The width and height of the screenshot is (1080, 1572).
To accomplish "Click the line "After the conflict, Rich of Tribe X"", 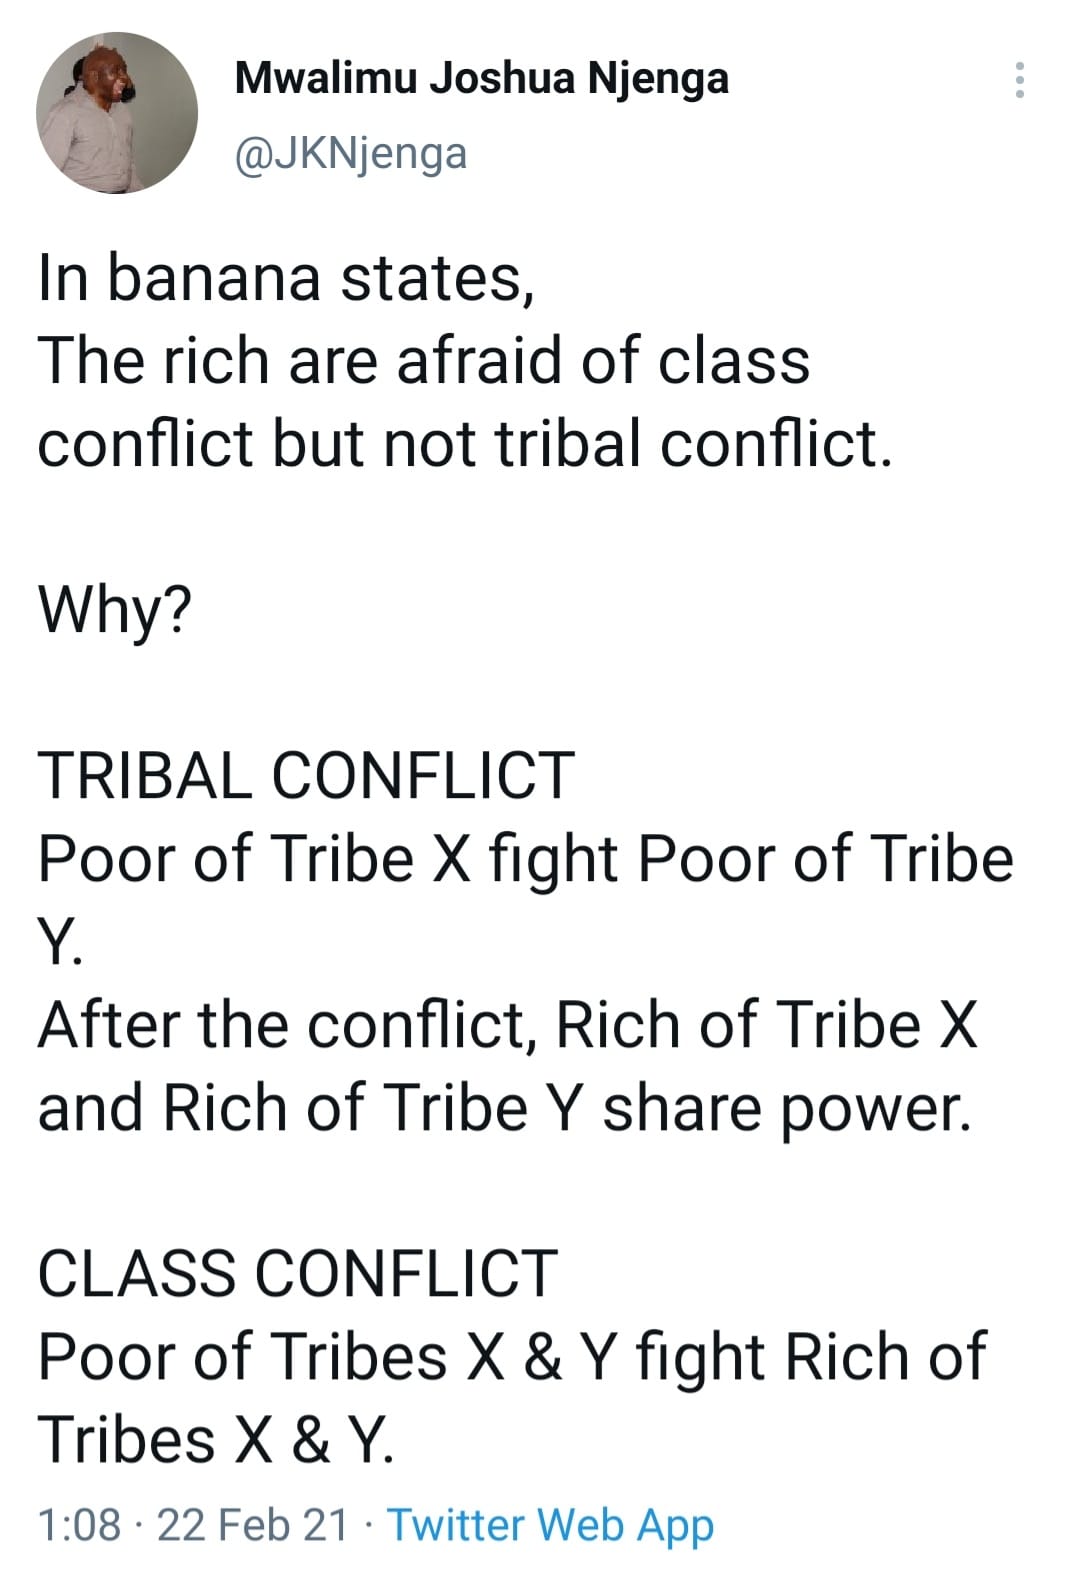I will pyautogui.click(x=508, y=1024).
